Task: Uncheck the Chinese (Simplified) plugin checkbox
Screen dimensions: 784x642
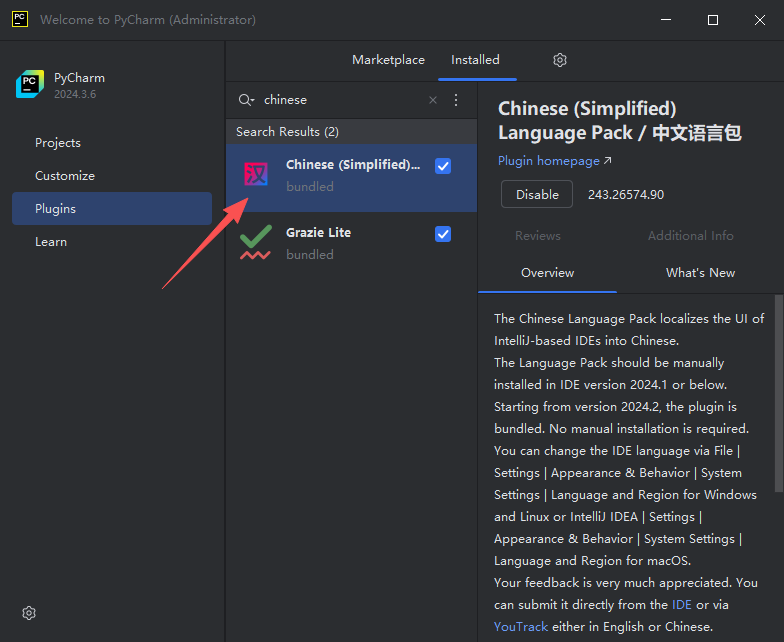Action: click(443, 166)
